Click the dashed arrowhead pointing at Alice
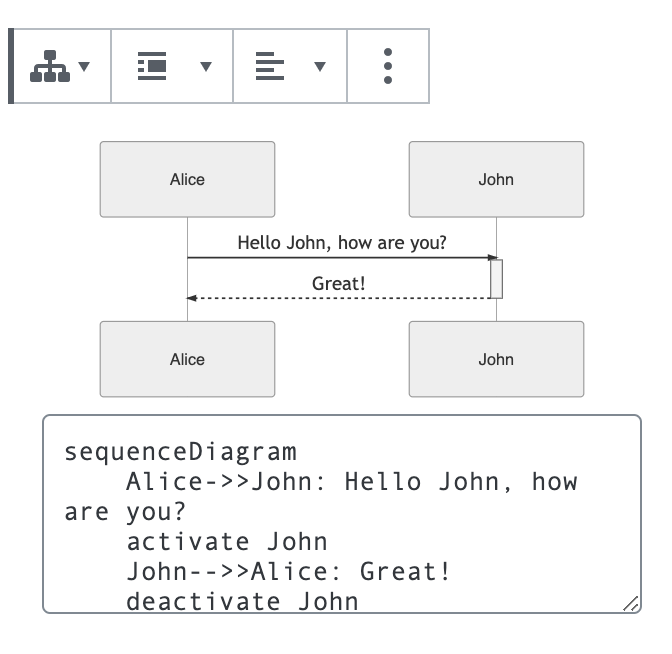Viewport: 672px width, 654px height. click(192, 298)
